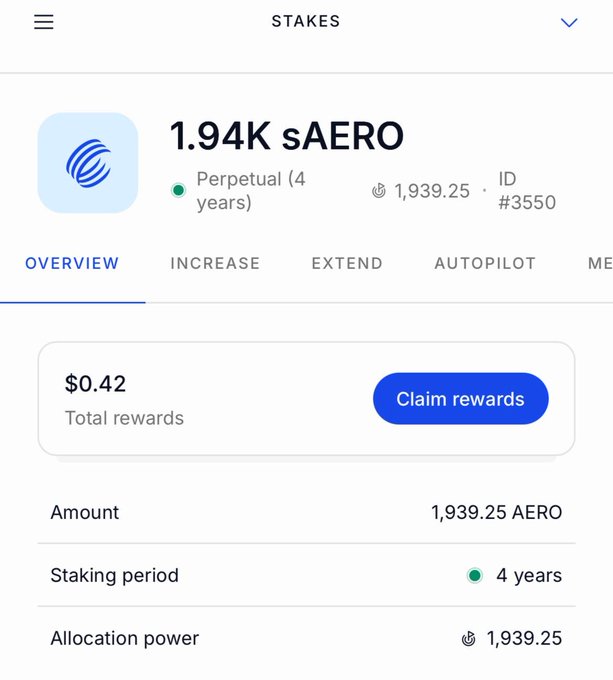The width and height of the screenshot is (613, 680).
Task: Click the Allocation power row icon
Action: tap(468, 638)
